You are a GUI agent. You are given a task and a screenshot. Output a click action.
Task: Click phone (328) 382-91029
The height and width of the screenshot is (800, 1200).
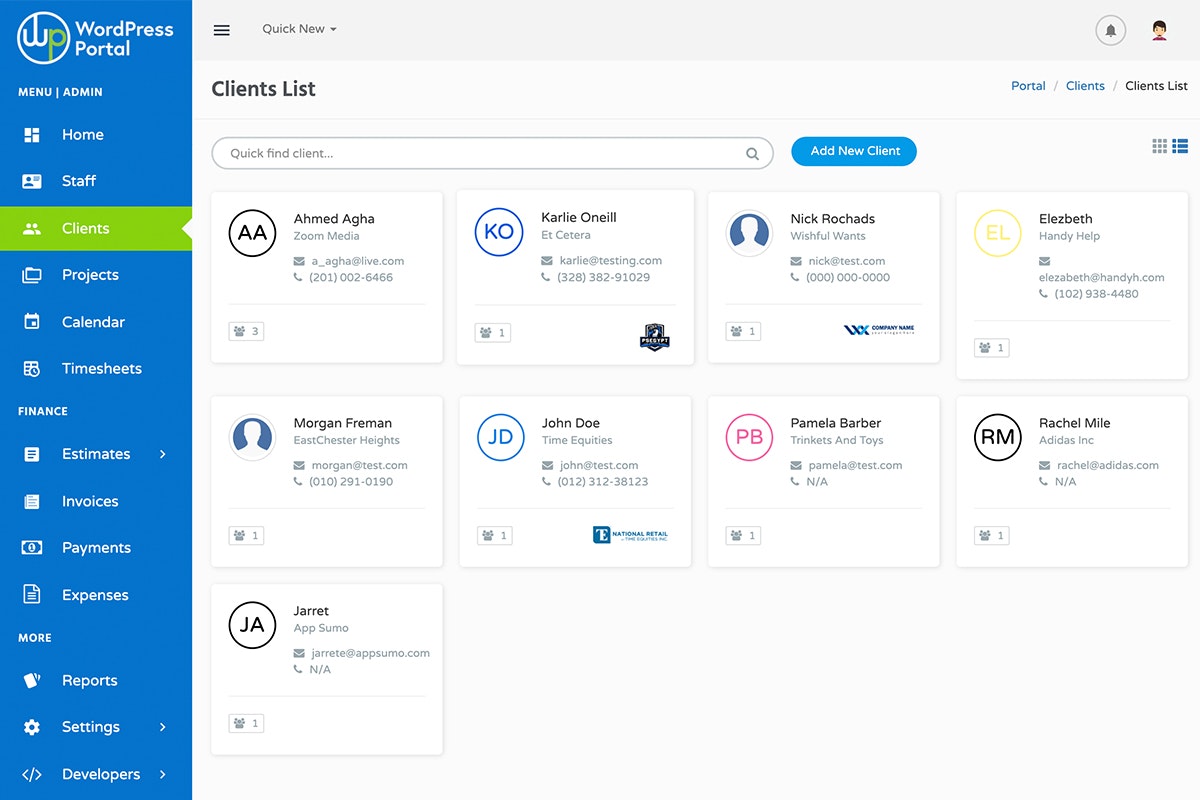(604, 277)
